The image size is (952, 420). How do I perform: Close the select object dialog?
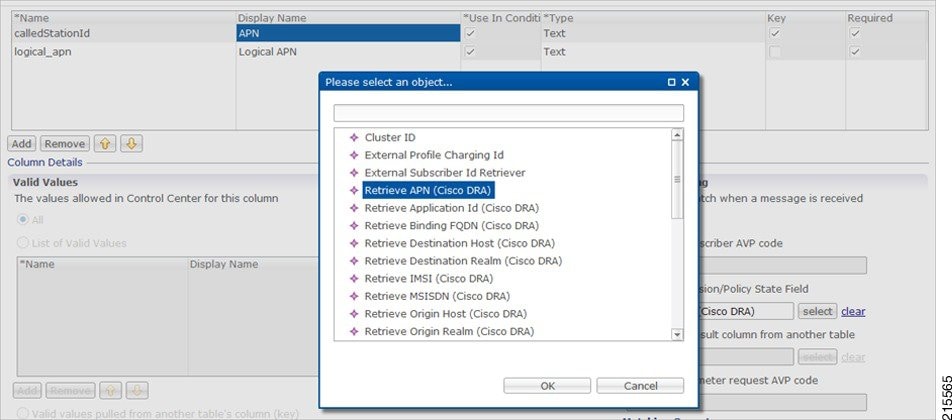click(x=685, y=82)
